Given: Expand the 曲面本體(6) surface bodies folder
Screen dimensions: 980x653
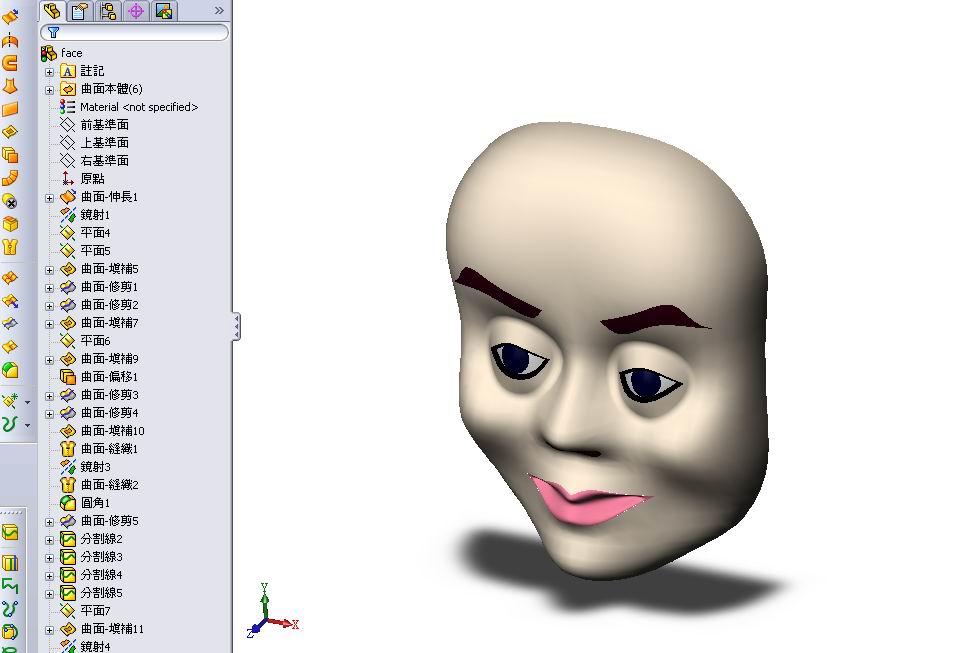Looking at the screenshot, I should tap(50, 89).
